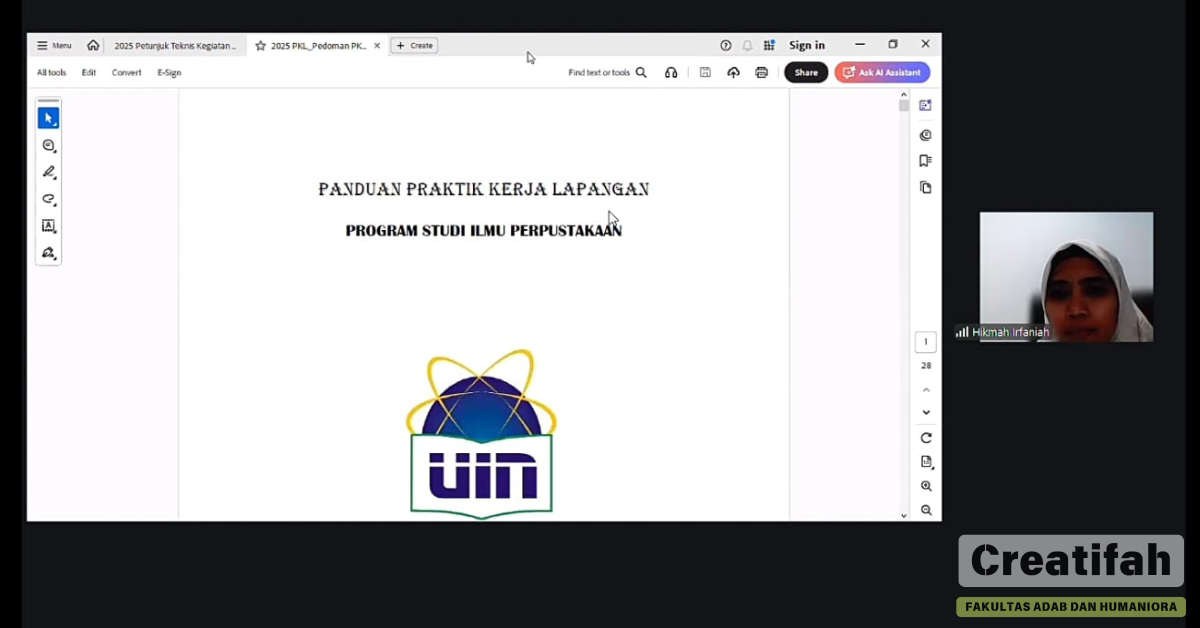Zoom in on the document
The image size is (1200, 628).
coord(926,486)
